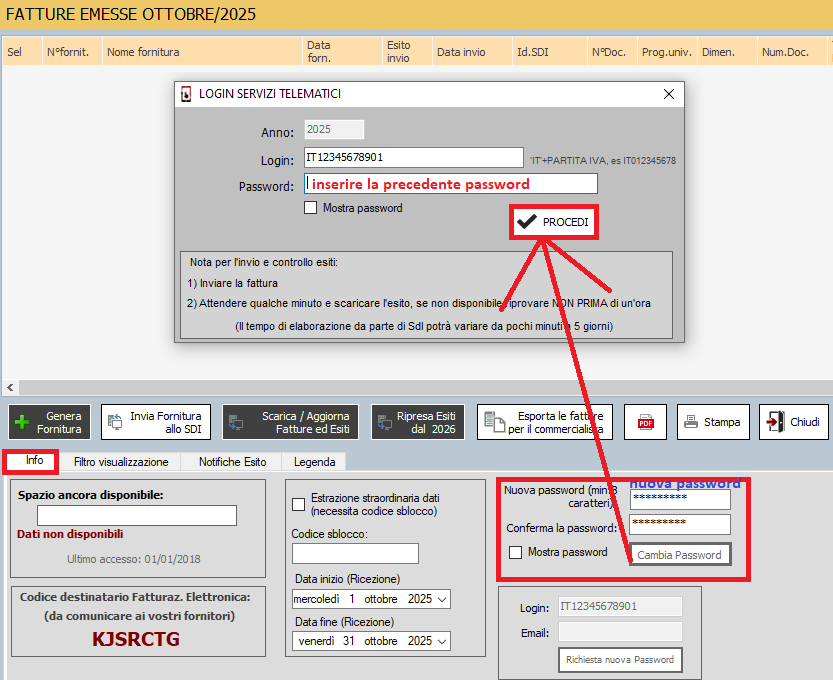Click Ripresa Esiti dal 2026 button
Viewport: 833px width, 680px height.
(417, 422)
